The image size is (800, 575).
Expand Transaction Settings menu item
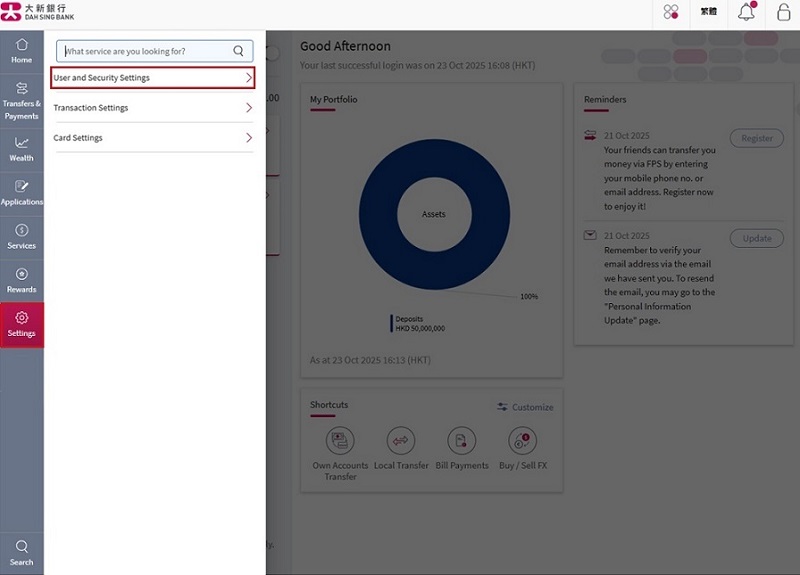click(153, 108)
